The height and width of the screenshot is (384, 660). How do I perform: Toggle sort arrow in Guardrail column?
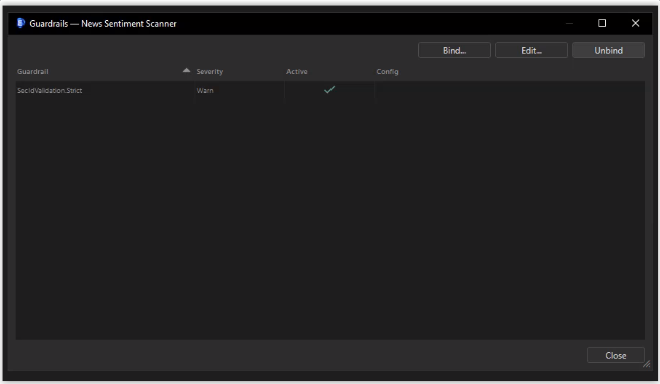[x=186, y=70]
